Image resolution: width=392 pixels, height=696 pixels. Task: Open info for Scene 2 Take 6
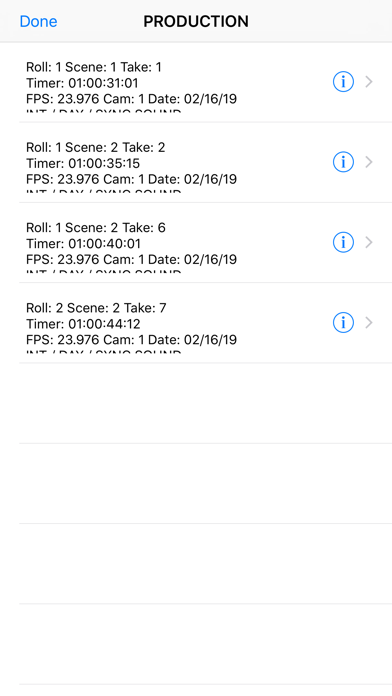(x=343, y=242)
